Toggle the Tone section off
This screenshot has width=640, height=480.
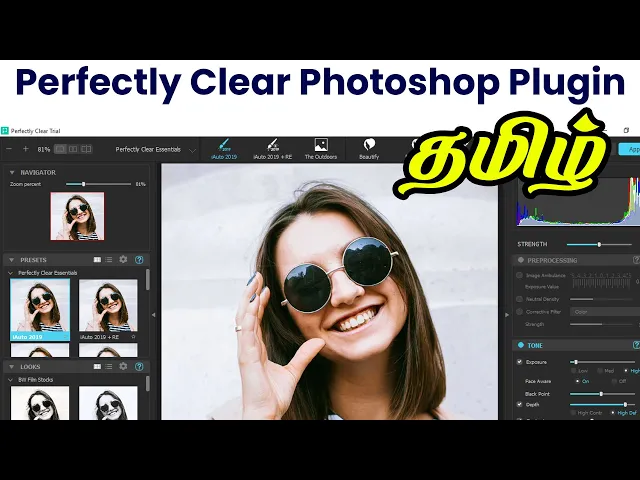[521, 345]
